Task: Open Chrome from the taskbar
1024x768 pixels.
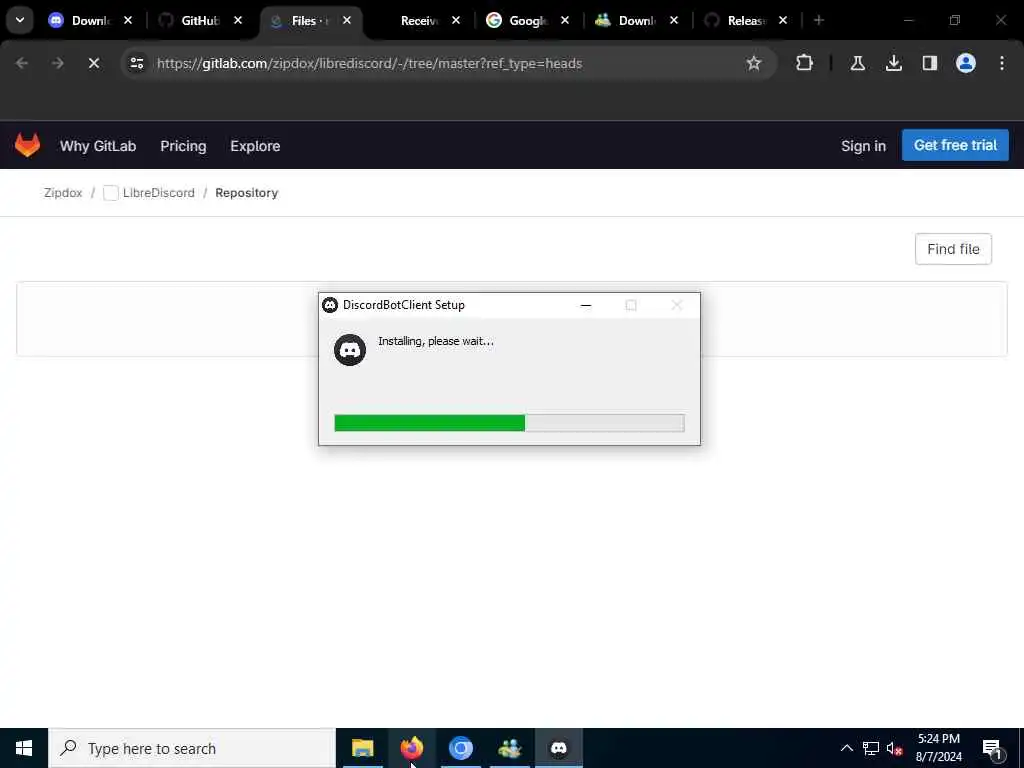Action: coord(460,748)
